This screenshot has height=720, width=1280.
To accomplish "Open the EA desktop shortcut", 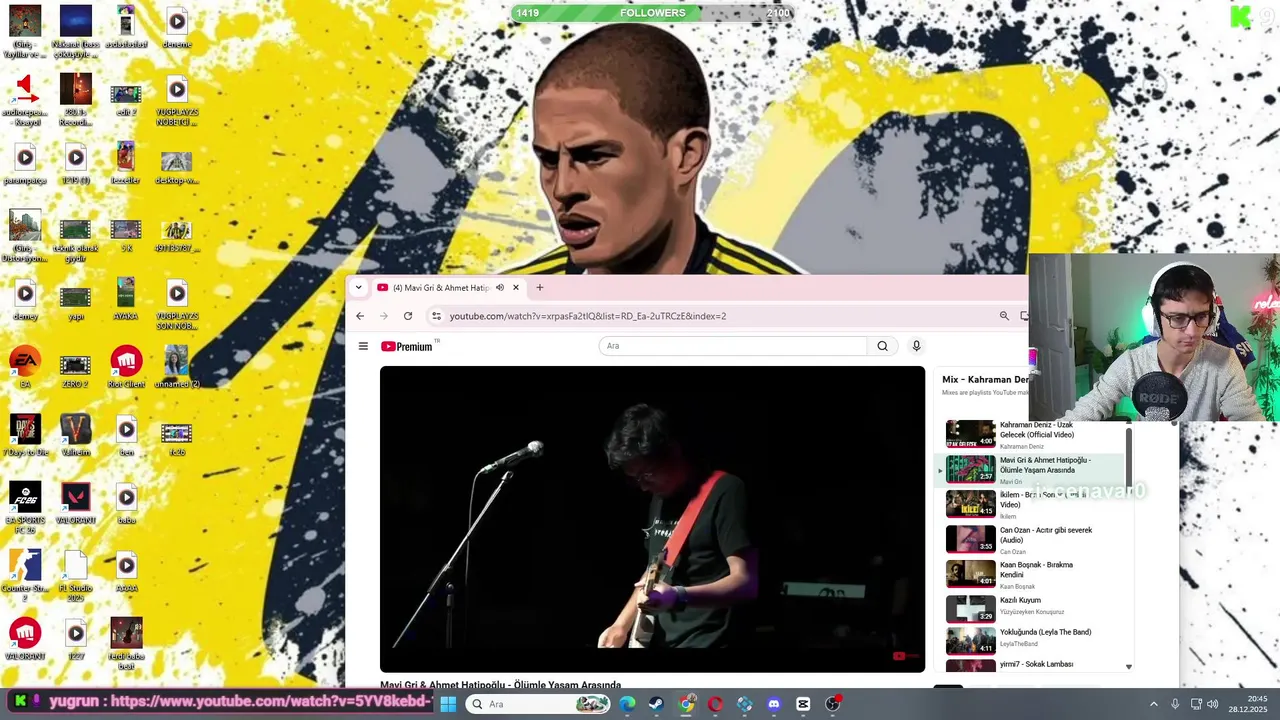I will coord(25,367).
